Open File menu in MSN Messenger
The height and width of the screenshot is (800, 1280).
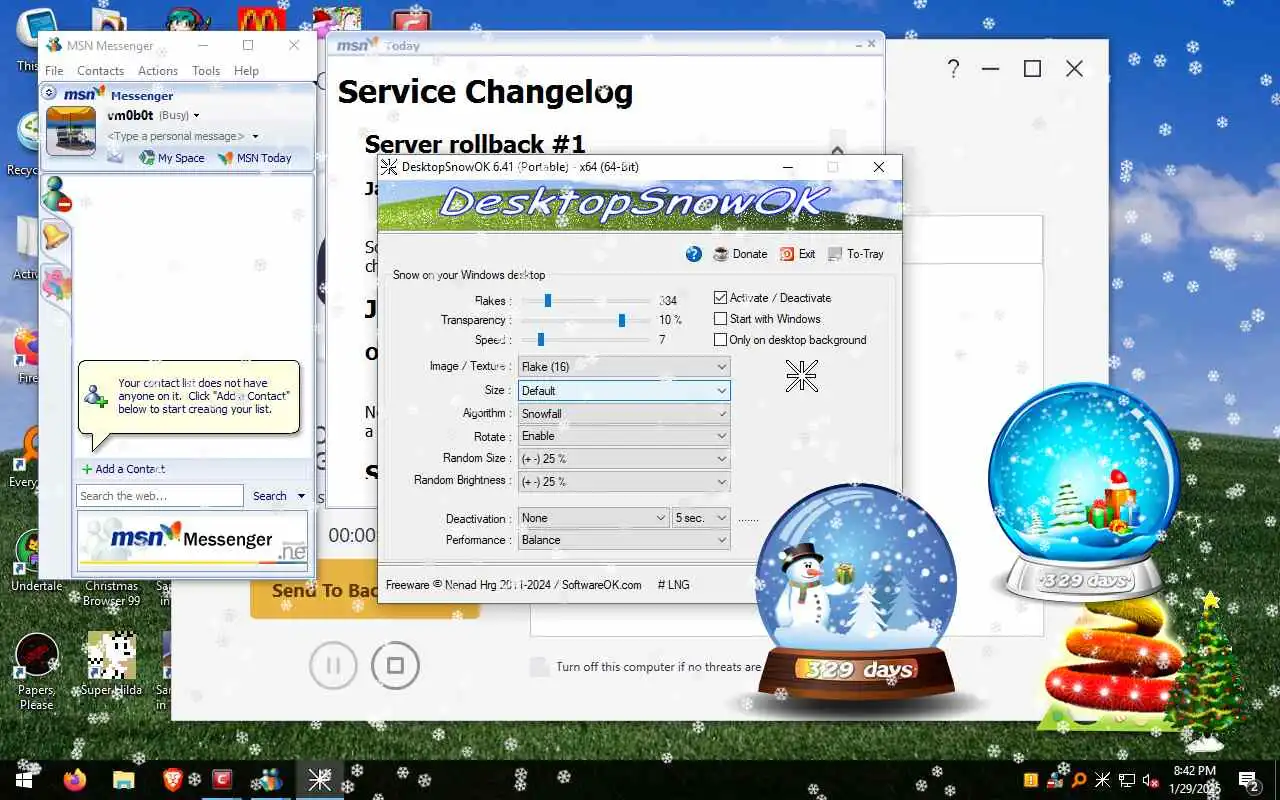click(x=54, y=71)
